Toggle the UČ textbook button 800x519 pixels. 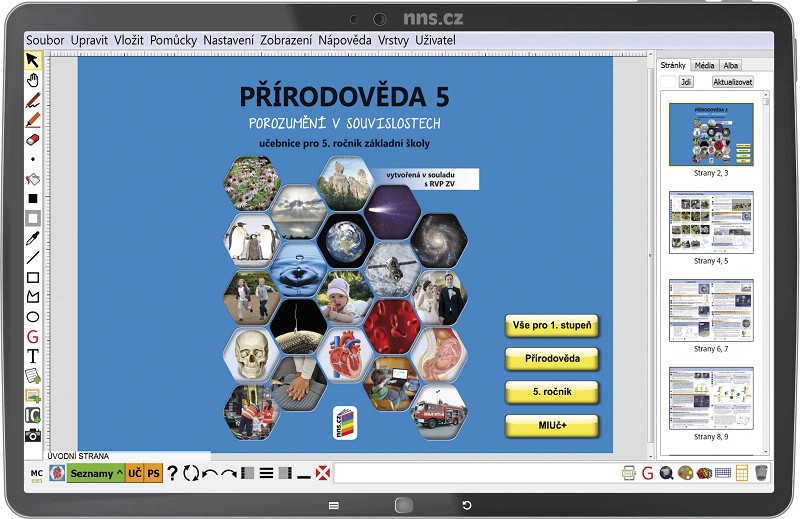[135, 473]
